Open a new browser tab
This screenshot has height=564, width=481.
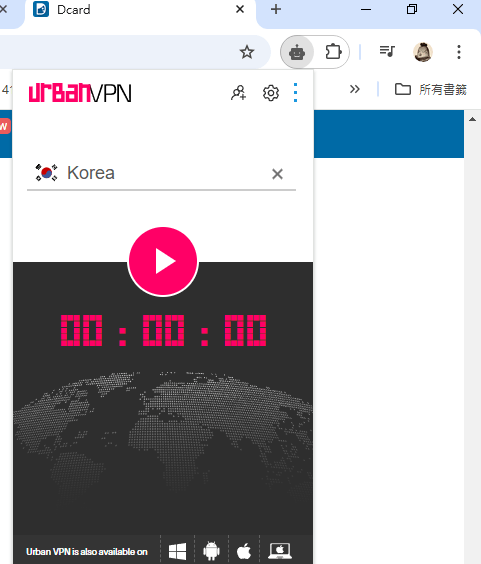(x=276, y=9)
